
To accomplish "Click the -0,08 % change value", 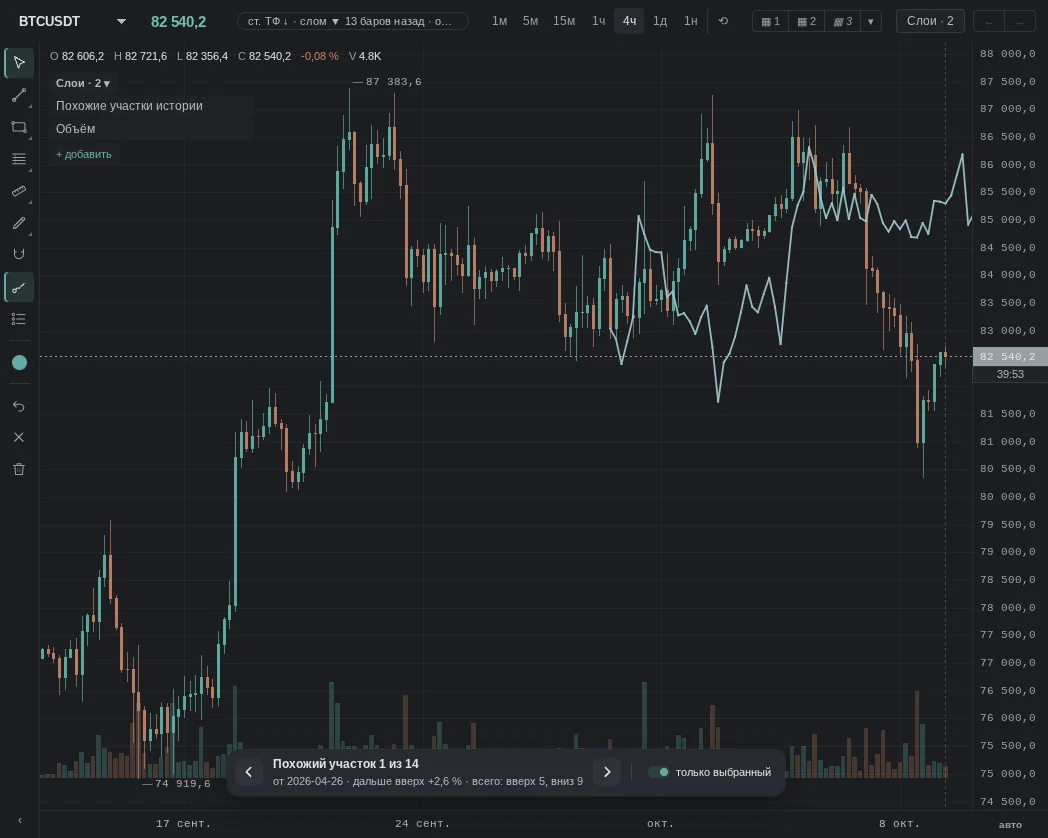I will (319, 56).
